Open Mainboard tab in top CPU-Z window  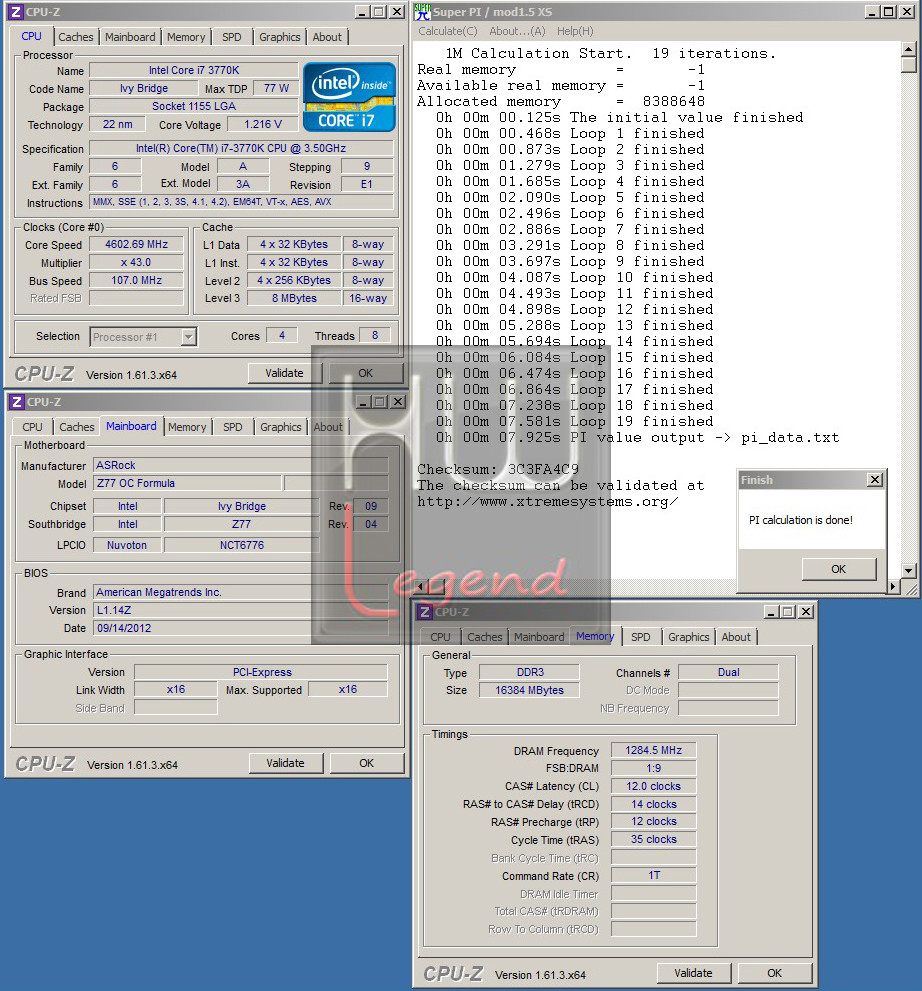point(130,37)
